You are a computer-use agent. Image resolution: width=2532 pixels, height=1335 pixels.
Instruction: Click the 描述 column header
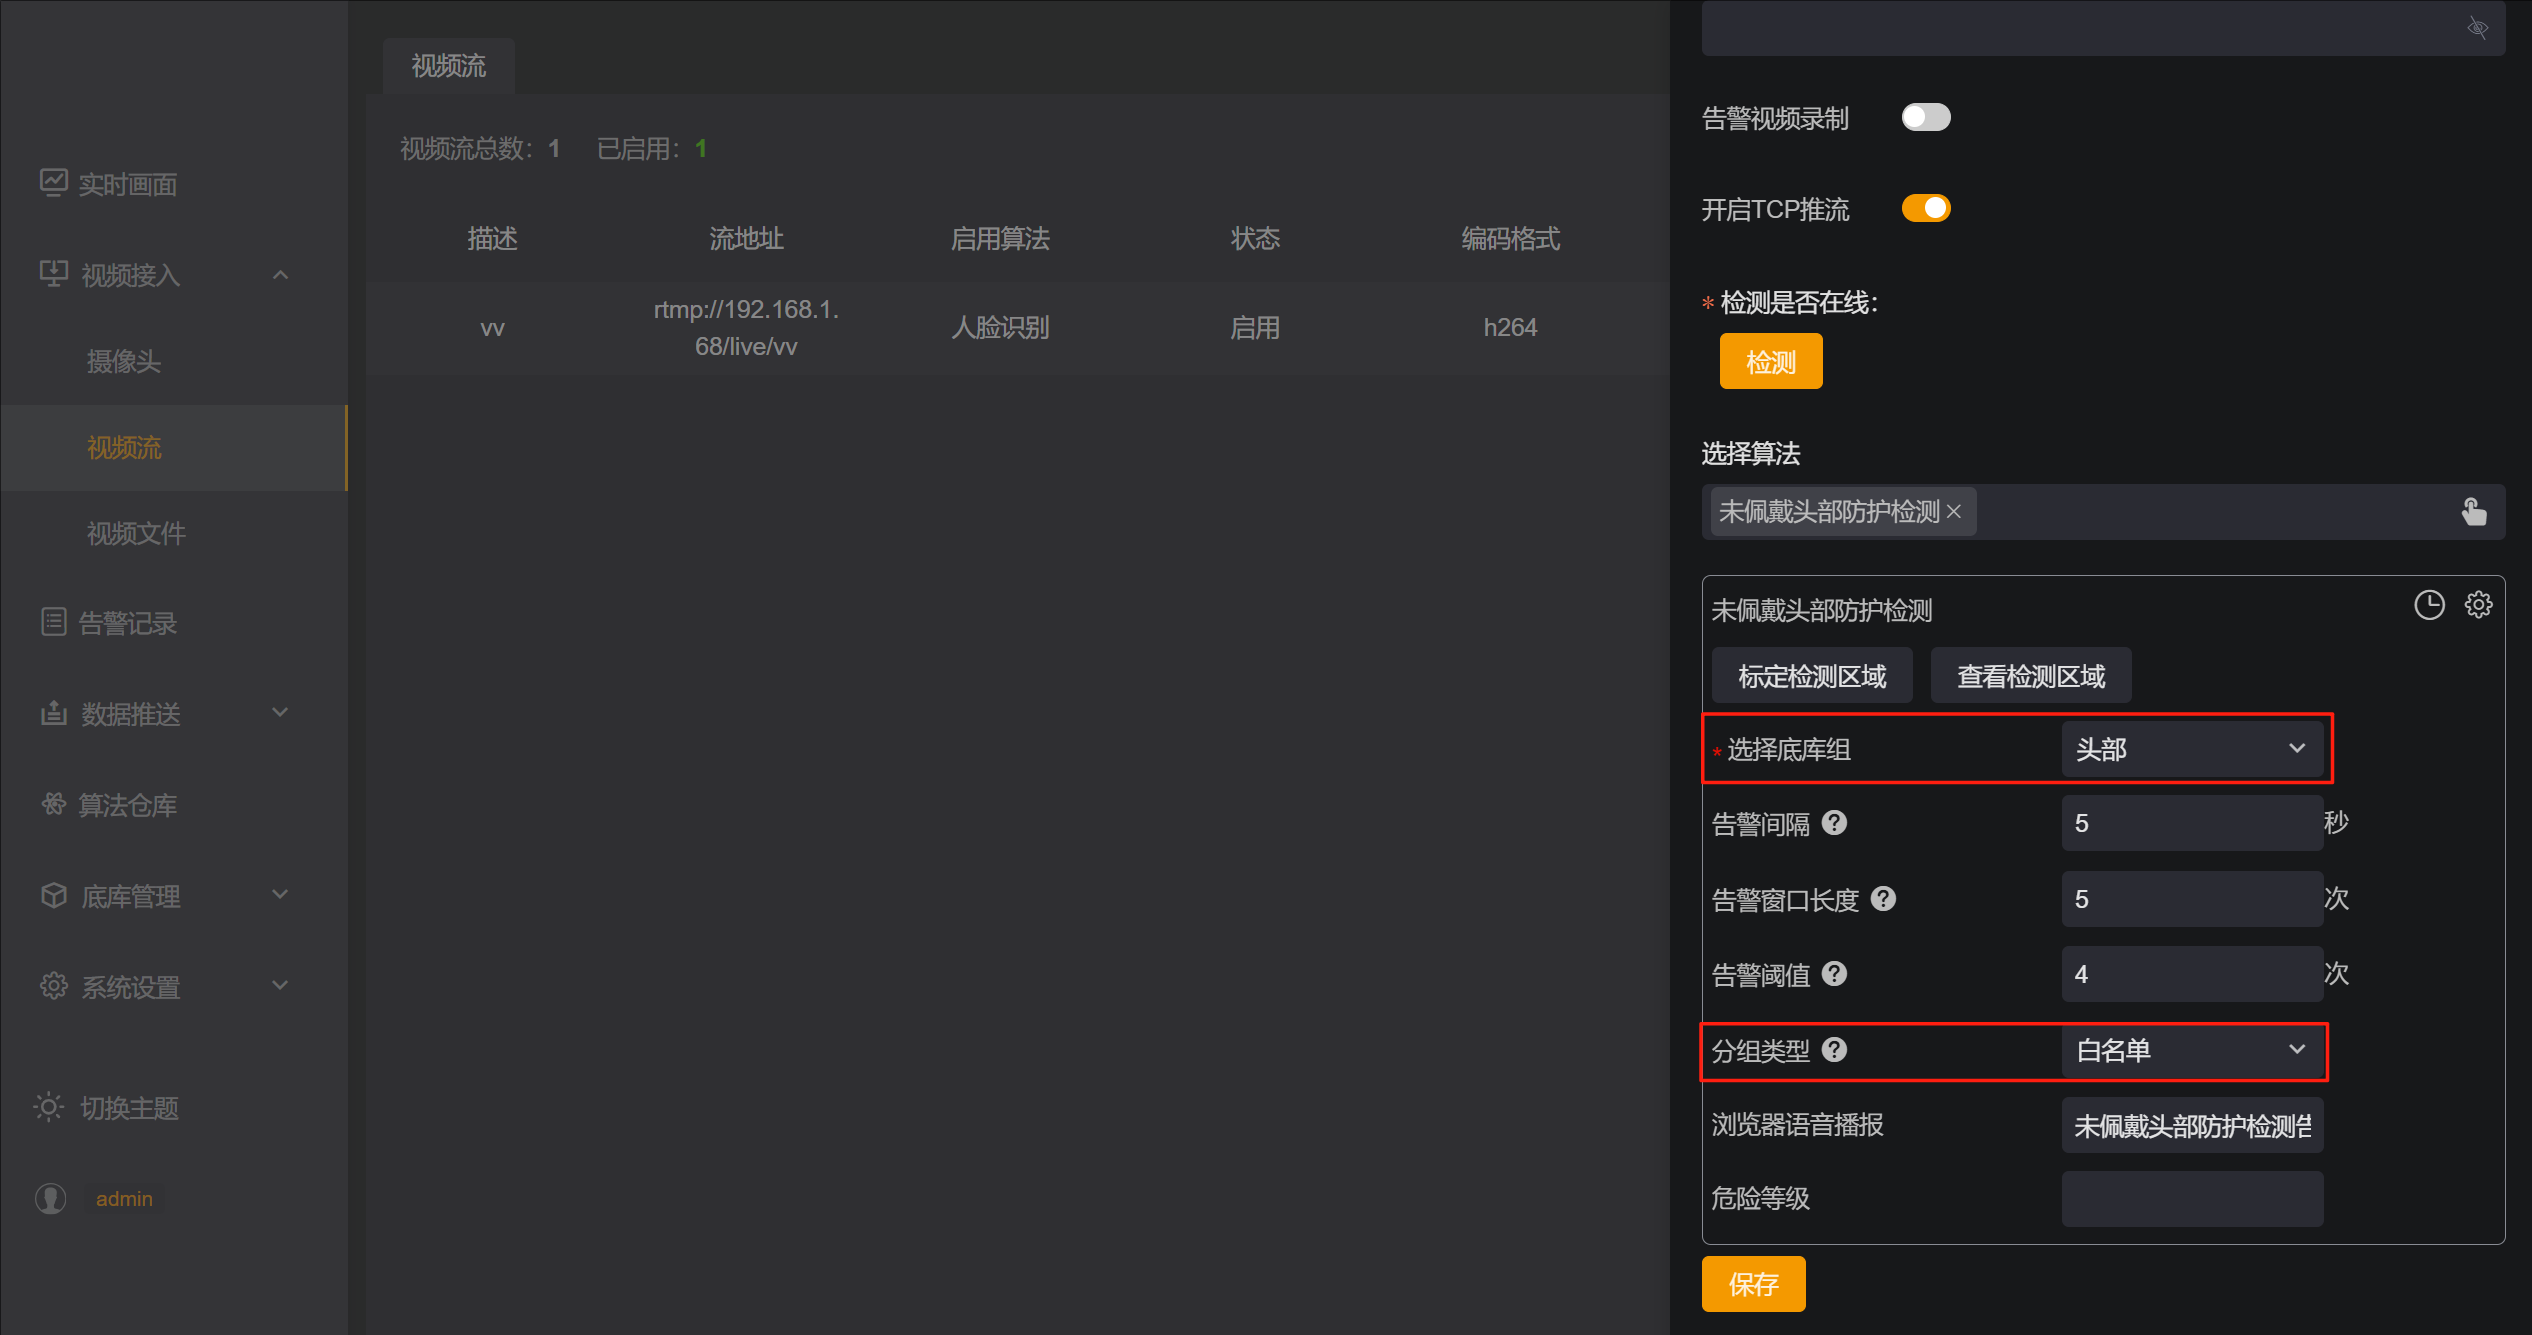[492, 238]
